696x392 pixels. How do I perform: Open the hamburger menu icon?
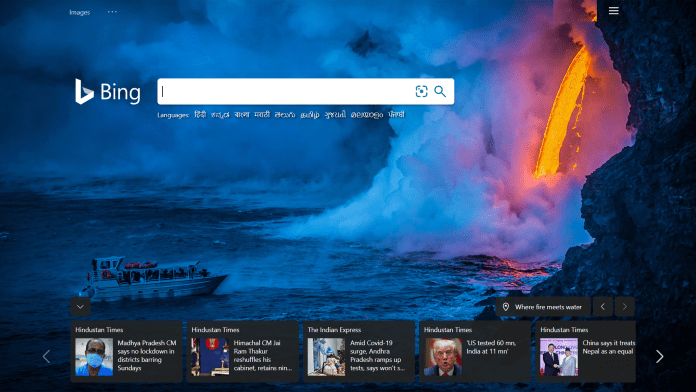[x=613, y=11]
